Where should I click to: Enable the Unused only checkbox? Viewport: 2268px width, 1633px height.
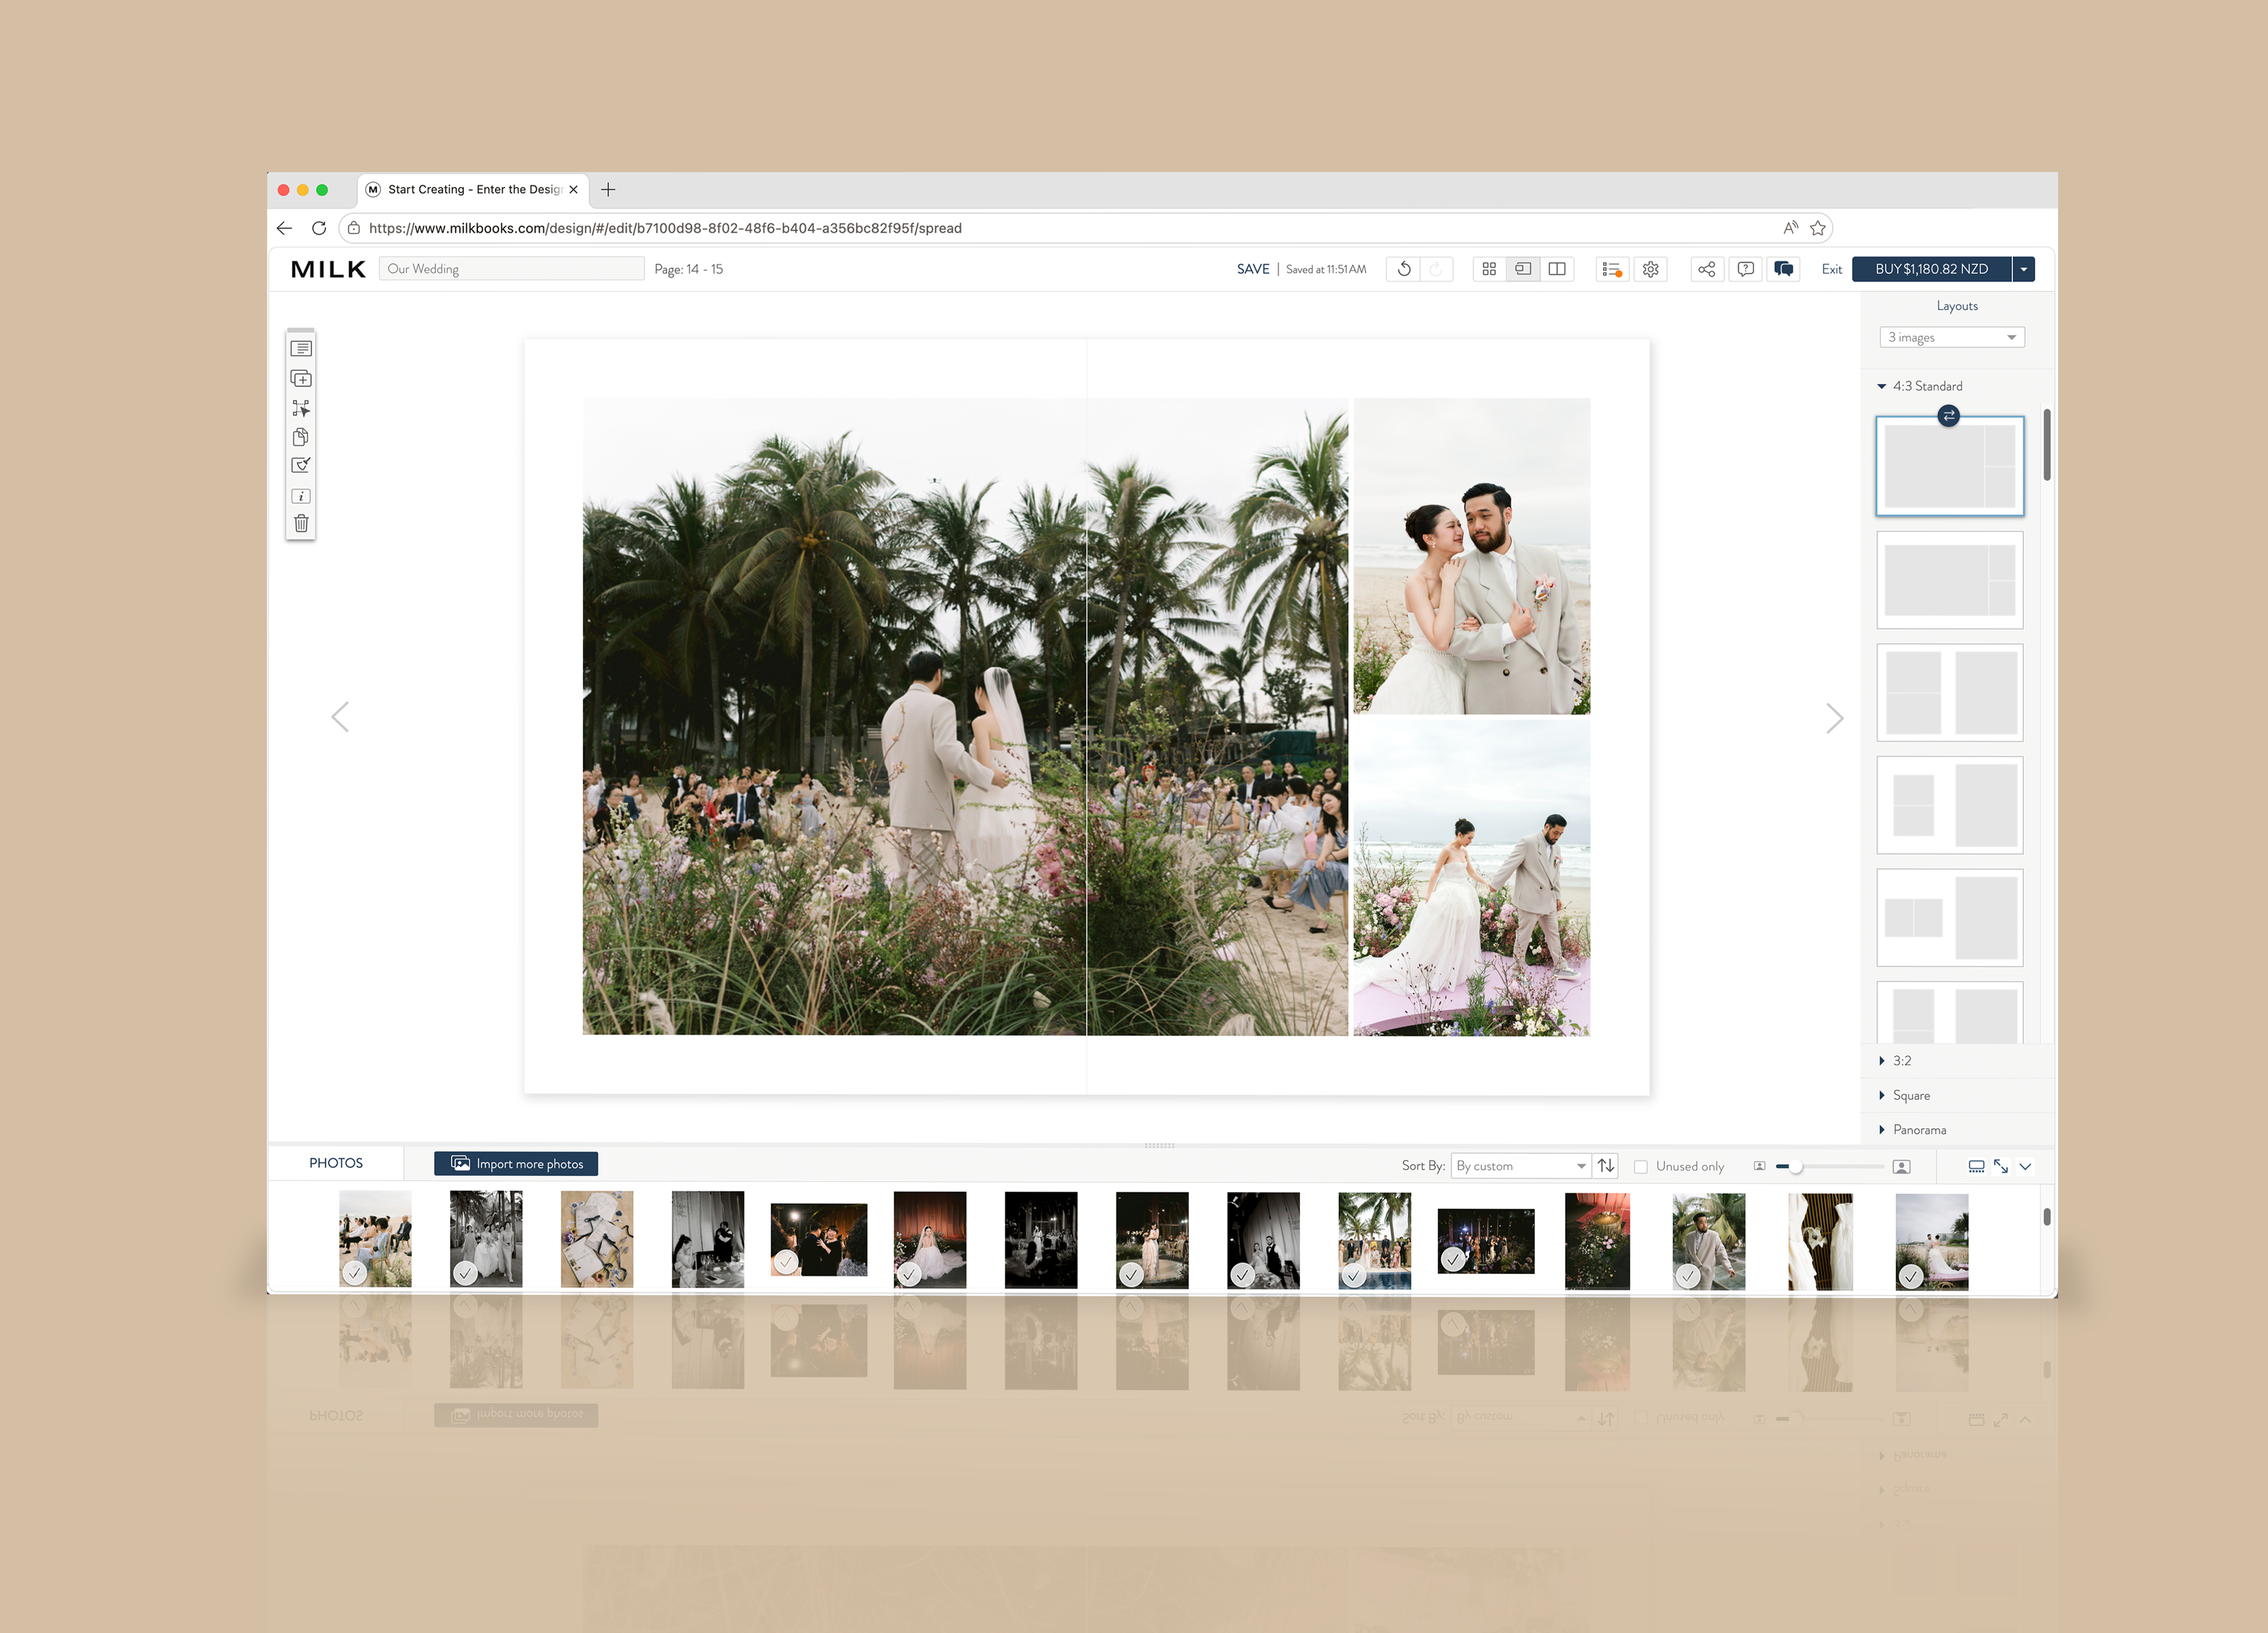(x=1641, y=1167)
